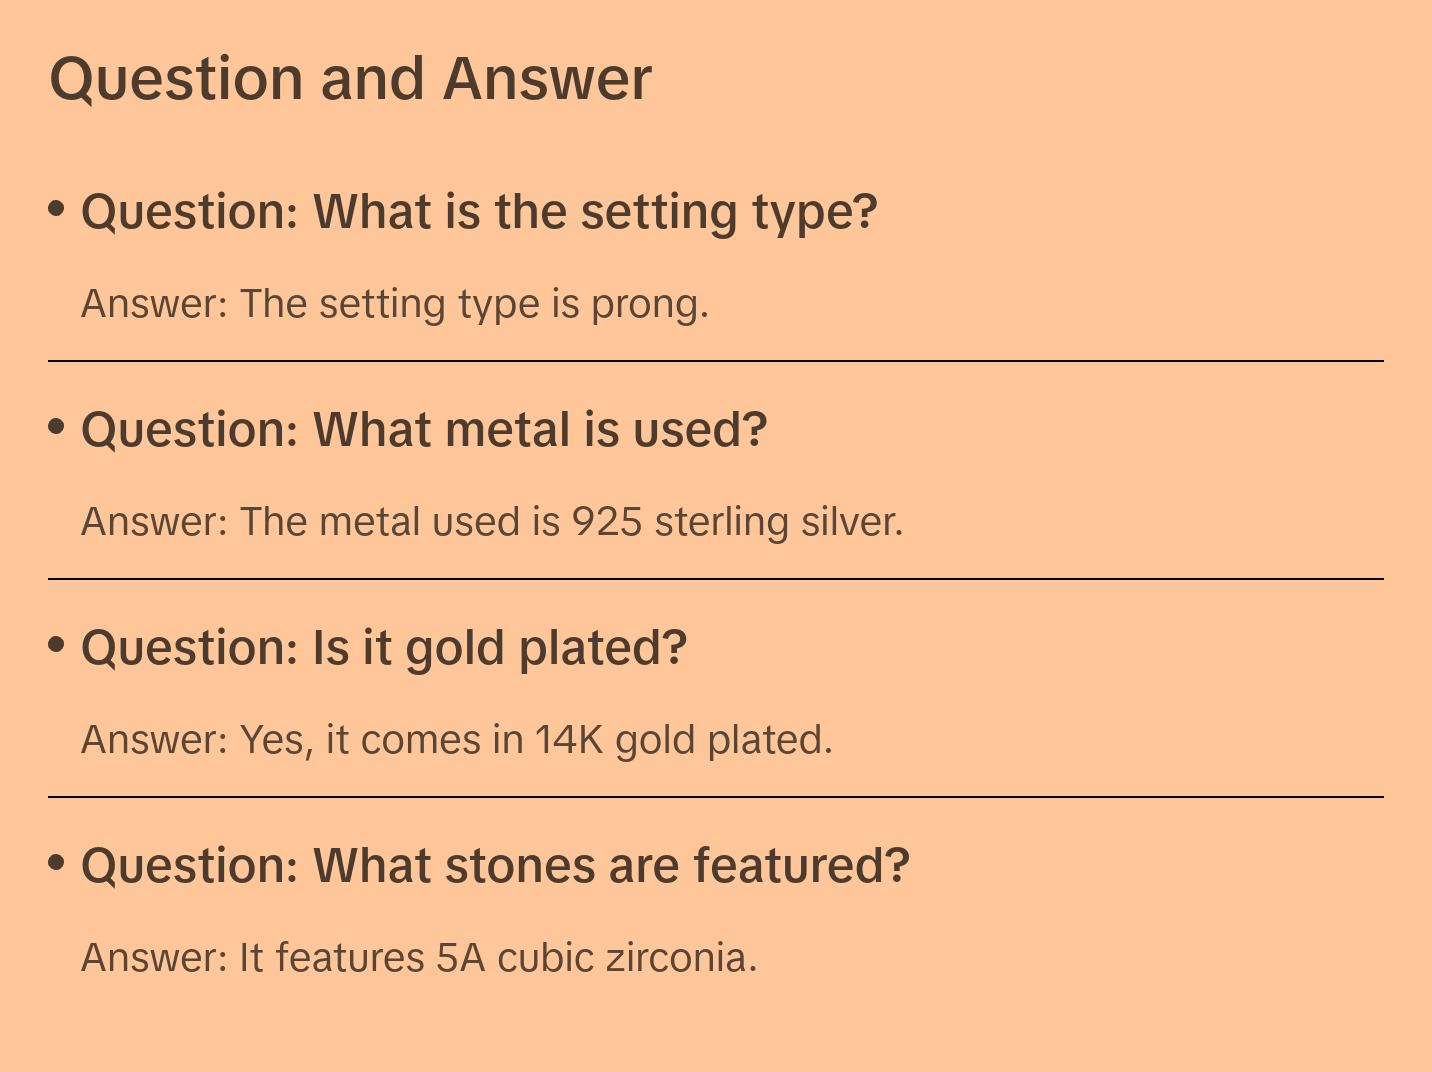Click the answer starting with "Yes, it comes"
Screen dimensions: 1432x1072
[x=457, y=740]
